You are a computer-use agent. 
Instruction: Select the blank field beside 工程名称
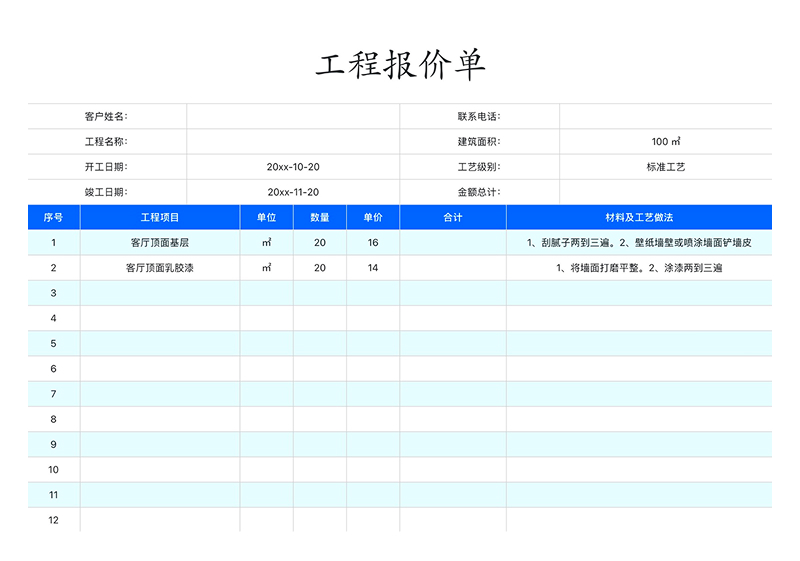293,142
